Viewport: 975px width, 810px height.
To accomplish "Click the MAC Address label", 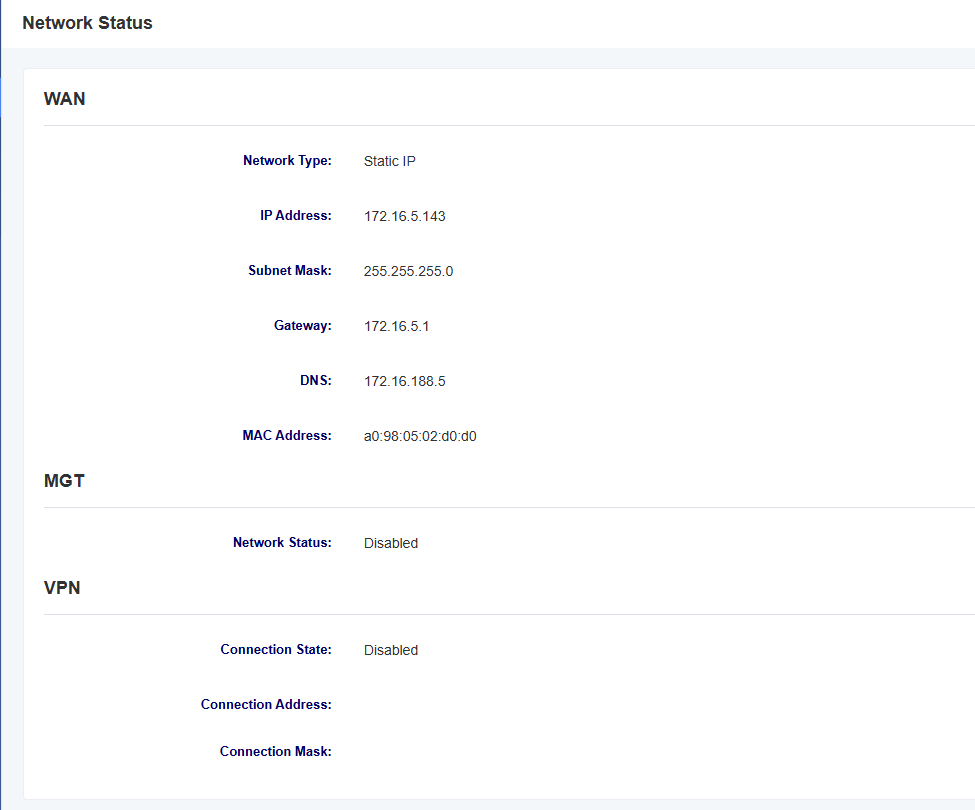I will click(x=287, y=435).
